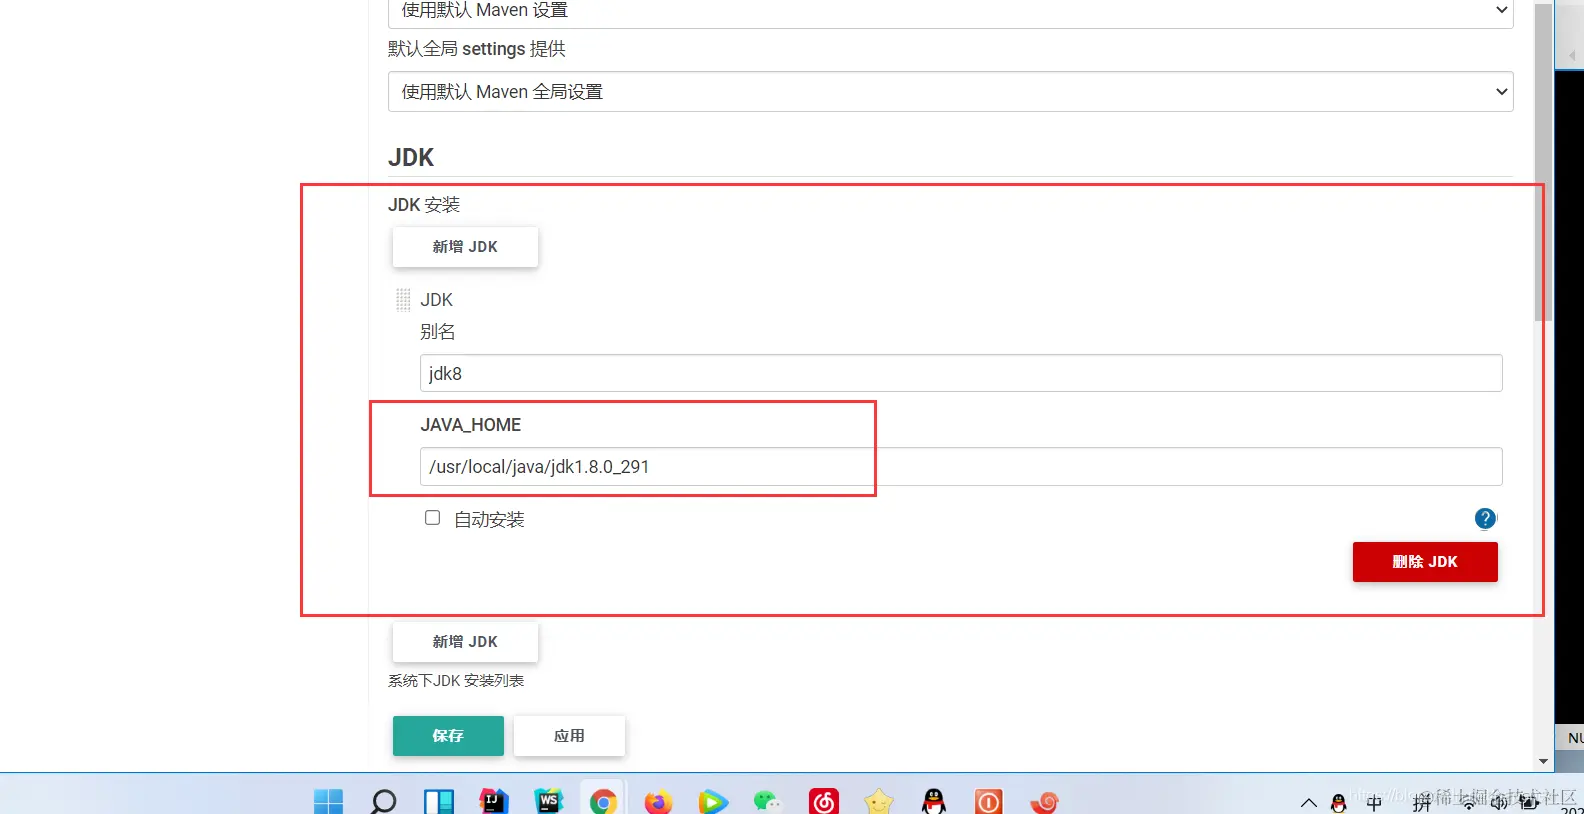Open Firefox from the taskbar
The image size is (1584, 814).
[658, 801]
